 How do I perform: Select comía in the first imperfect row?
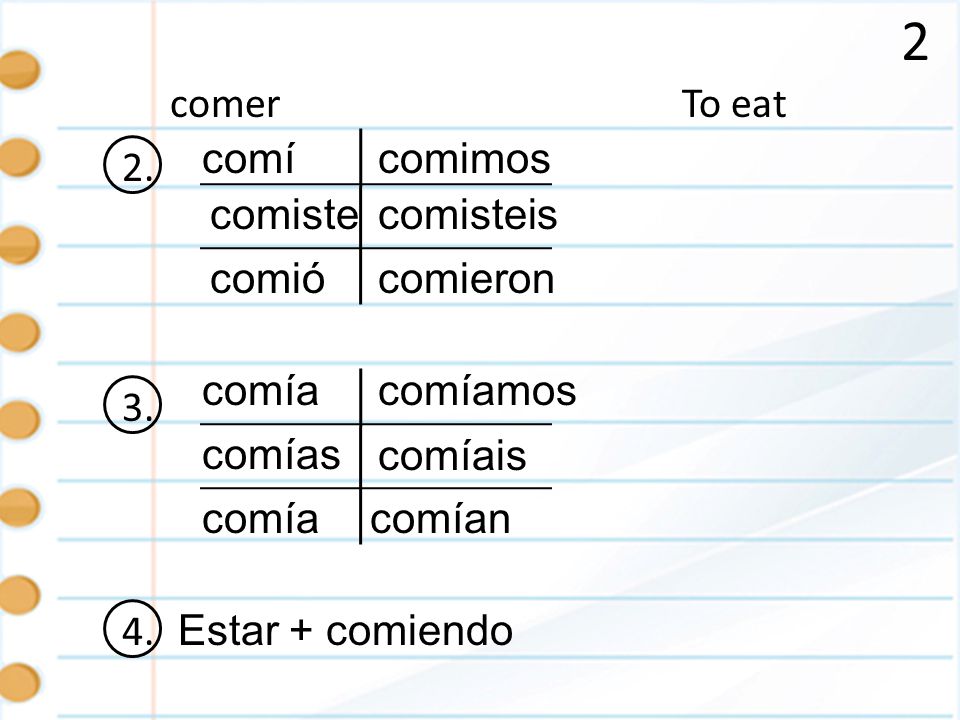(260, 391)
